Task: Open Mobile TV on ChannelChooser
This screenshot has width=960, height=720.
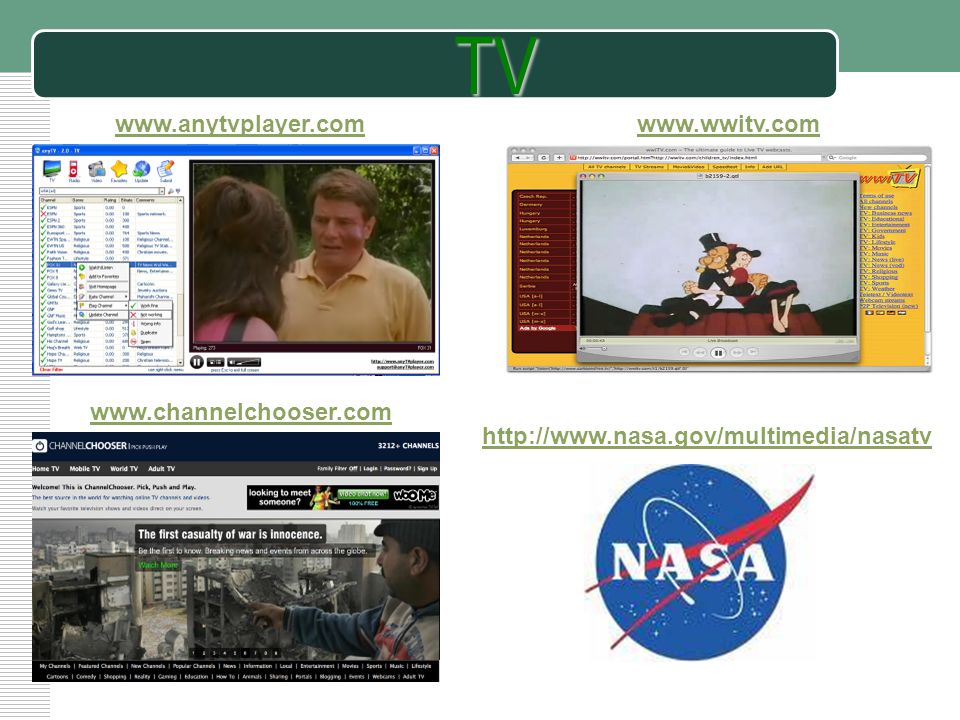Action: [x=84, y=468]
